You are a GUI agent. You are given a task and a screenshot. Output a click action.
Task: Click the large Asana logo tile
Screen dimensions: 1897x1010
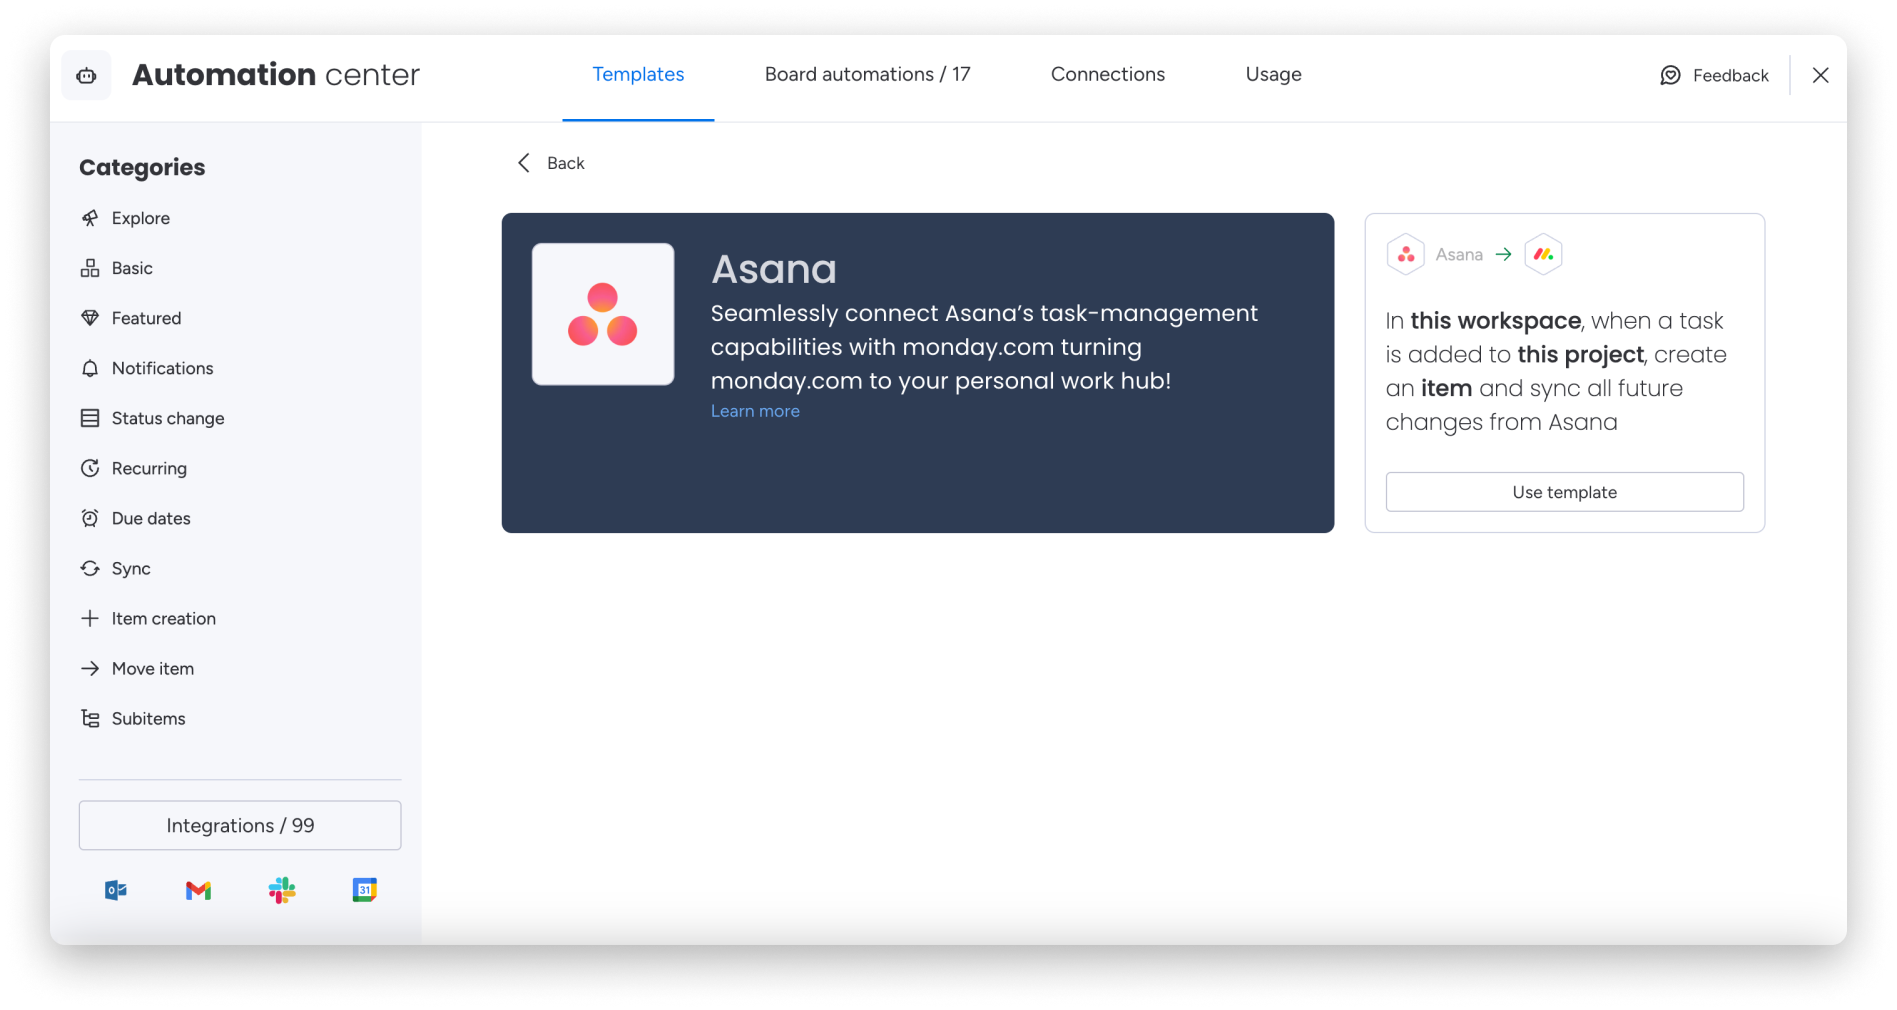(x=603, y=314)
